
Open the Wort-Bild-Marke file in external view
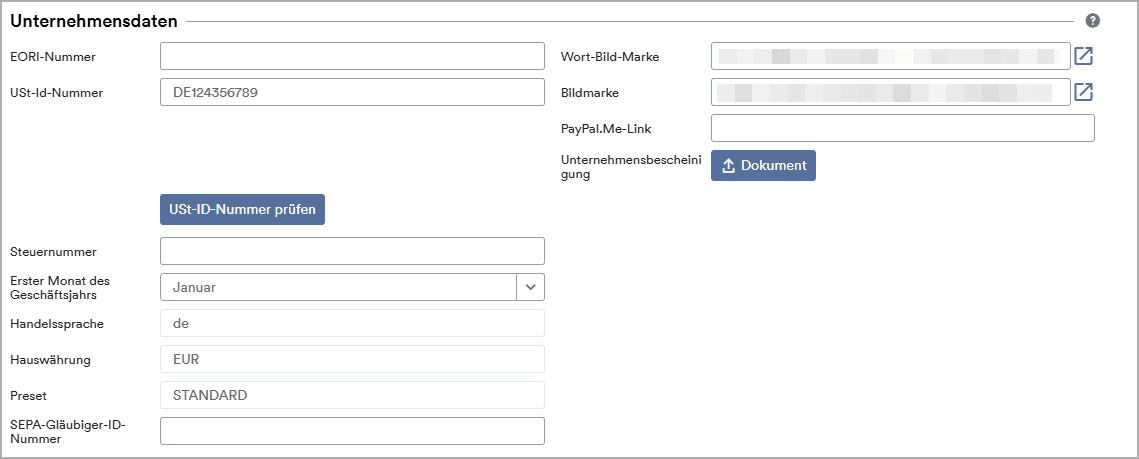(x=1083, y=56)
